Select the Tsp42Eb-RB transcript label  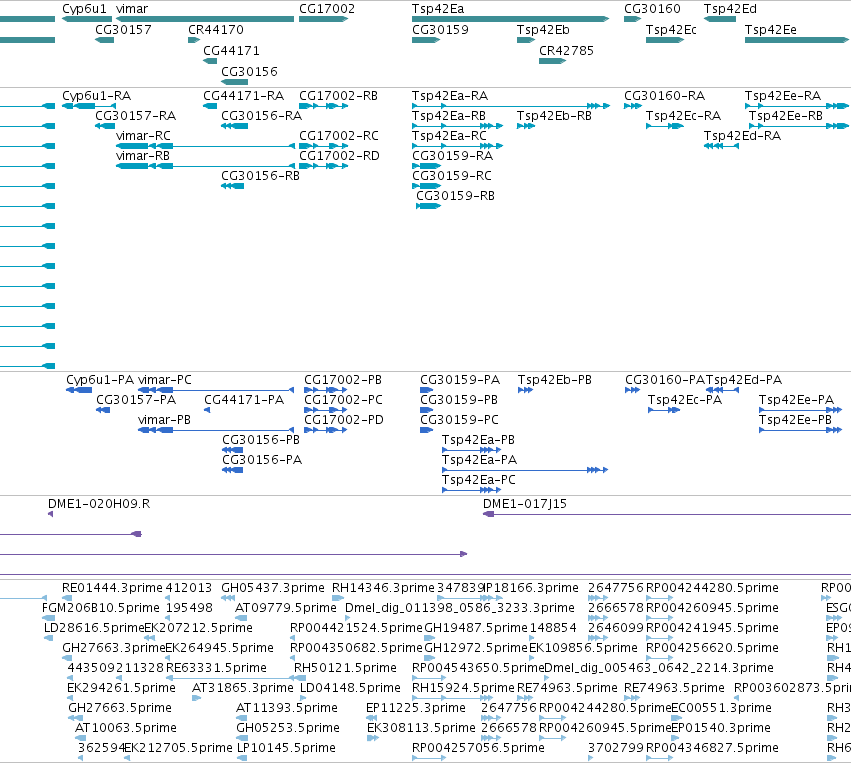click(x=554, y=116)
